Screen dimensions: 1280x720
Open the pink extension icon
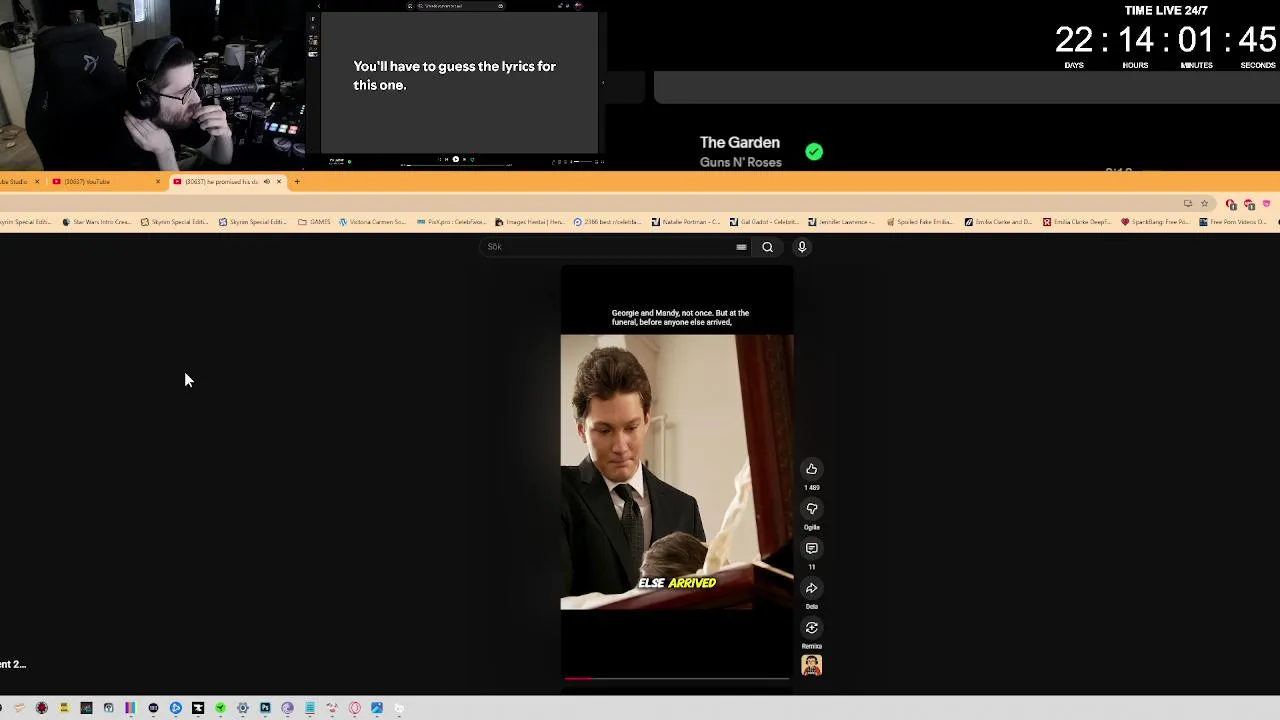click(1266, 203)
